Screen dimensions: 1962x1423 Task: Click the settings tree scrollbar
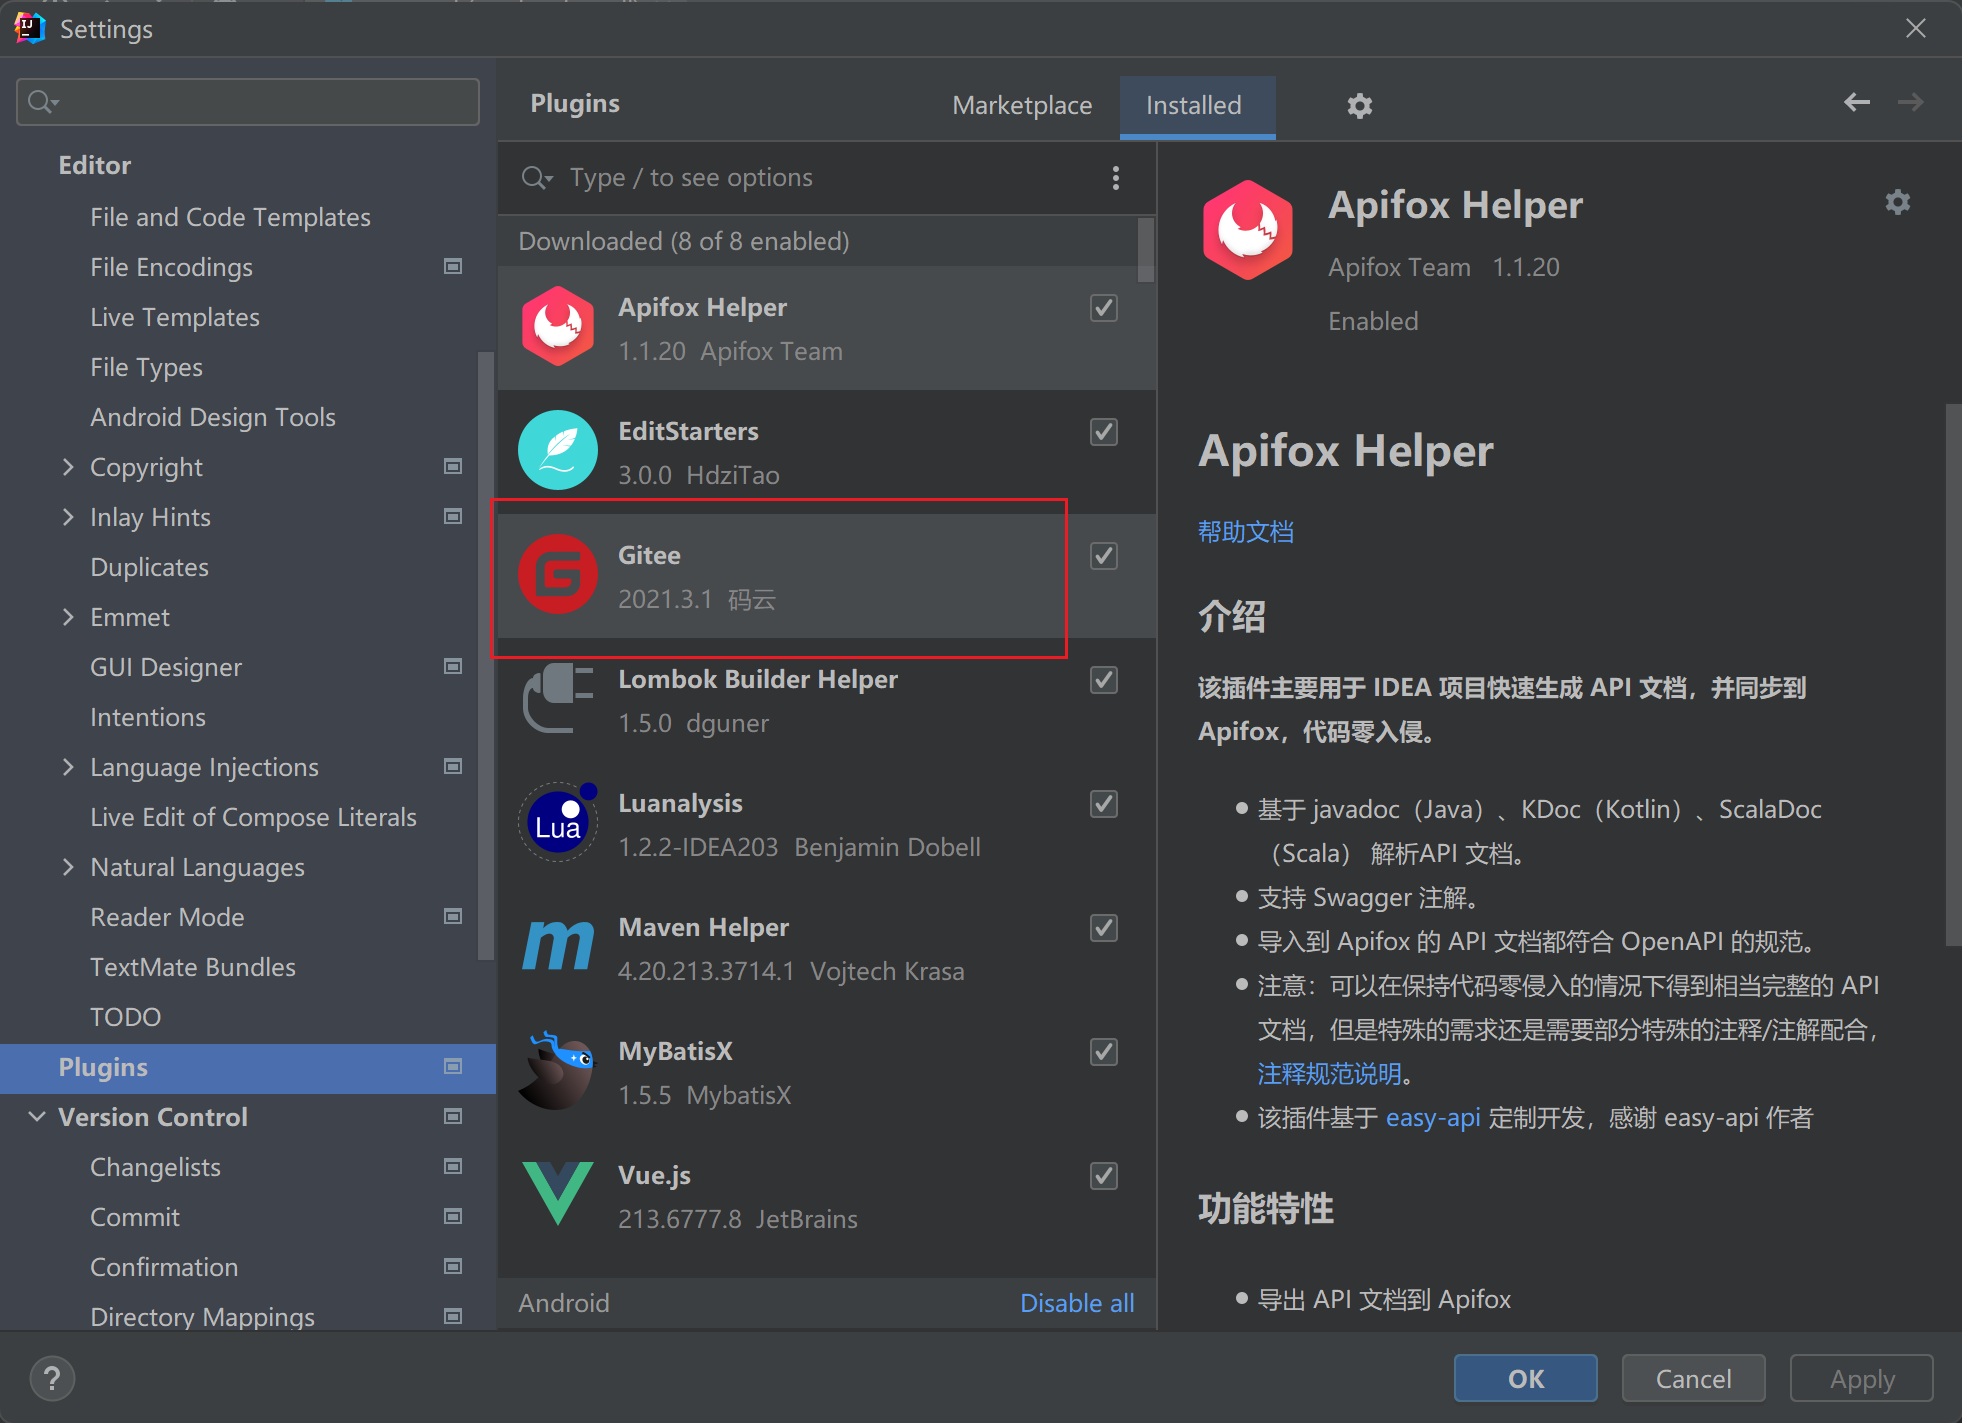pyautogui.click(x=486, y=655)
